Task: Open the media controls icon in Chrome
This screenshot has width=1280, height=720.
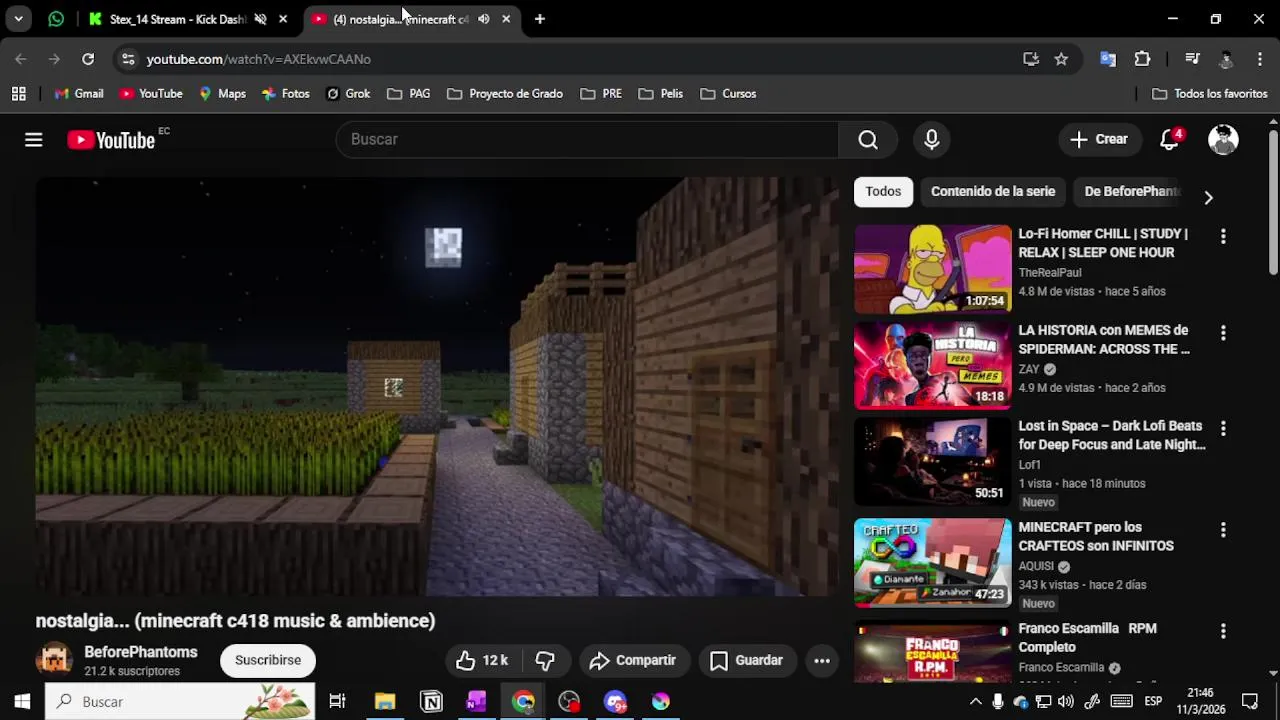Action: point(1192,59)
